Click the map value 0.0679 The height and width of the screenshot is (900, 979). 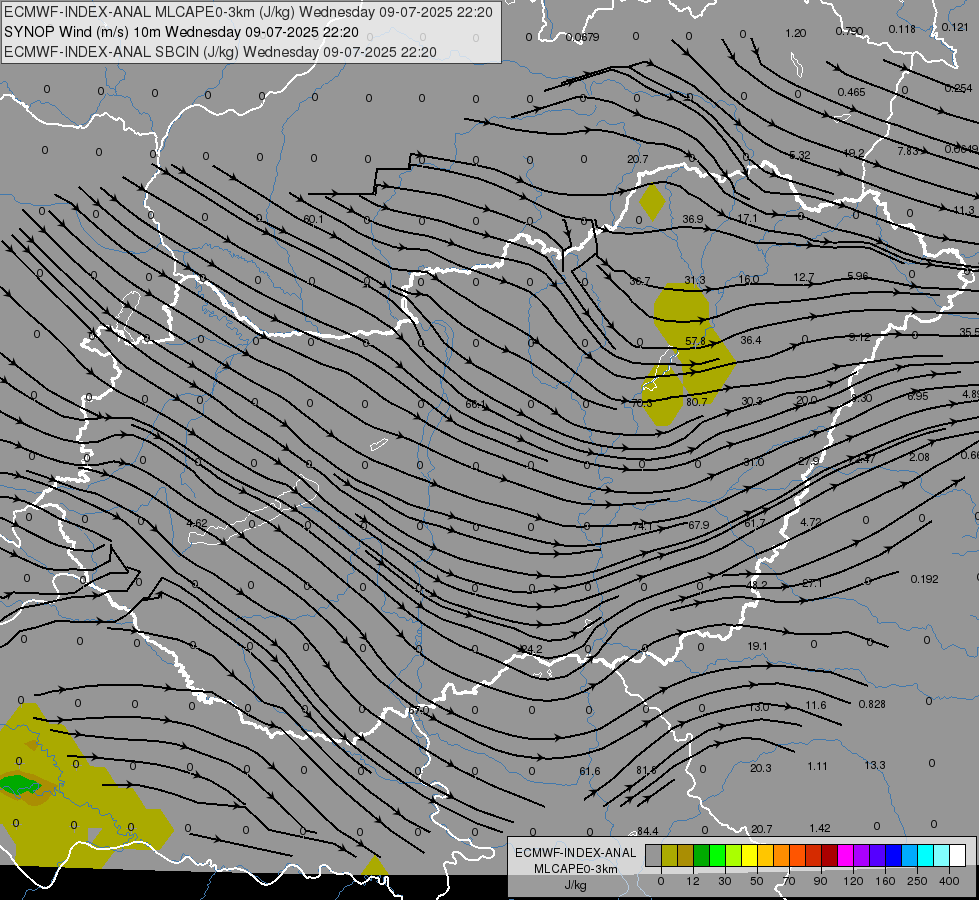(583, 37)
